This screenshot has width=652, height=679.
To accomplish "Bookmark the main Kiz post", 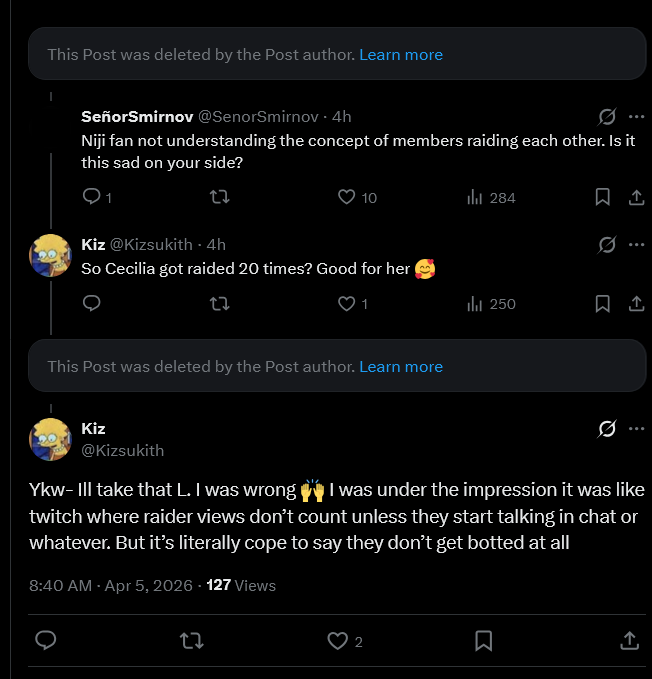I will tap(483, 640).
